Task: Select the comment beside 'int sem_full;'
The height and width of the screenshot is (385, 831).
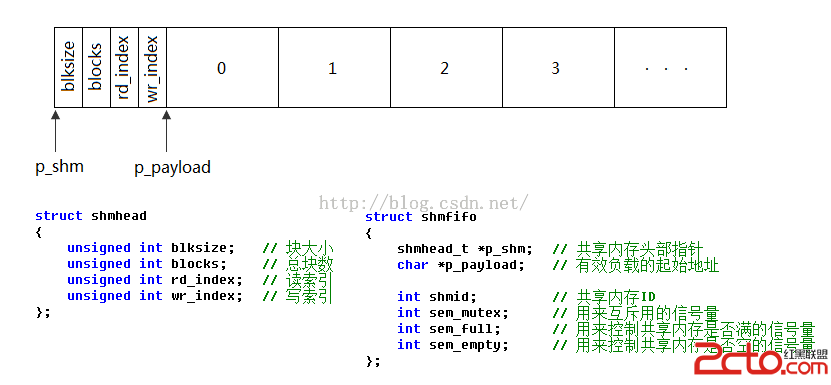Action: tap(683, 329)
